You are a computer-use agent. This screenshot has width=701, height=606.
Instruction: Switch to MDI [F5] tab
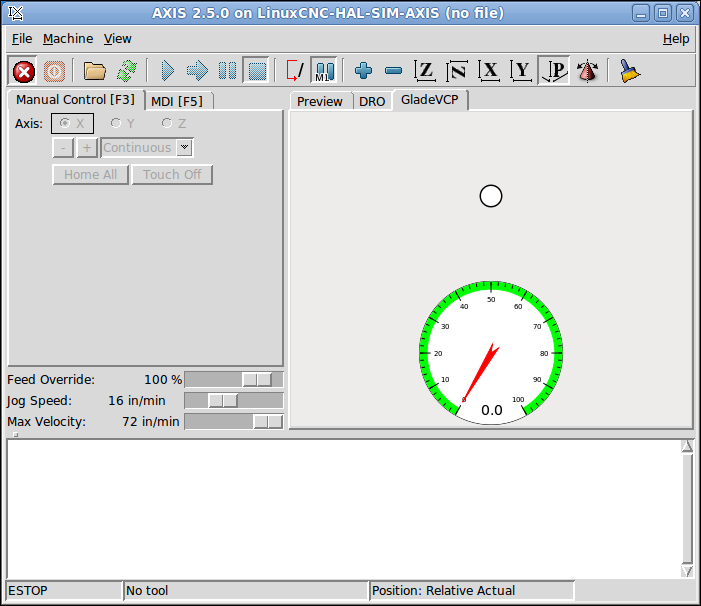click(x=177, y=101)
